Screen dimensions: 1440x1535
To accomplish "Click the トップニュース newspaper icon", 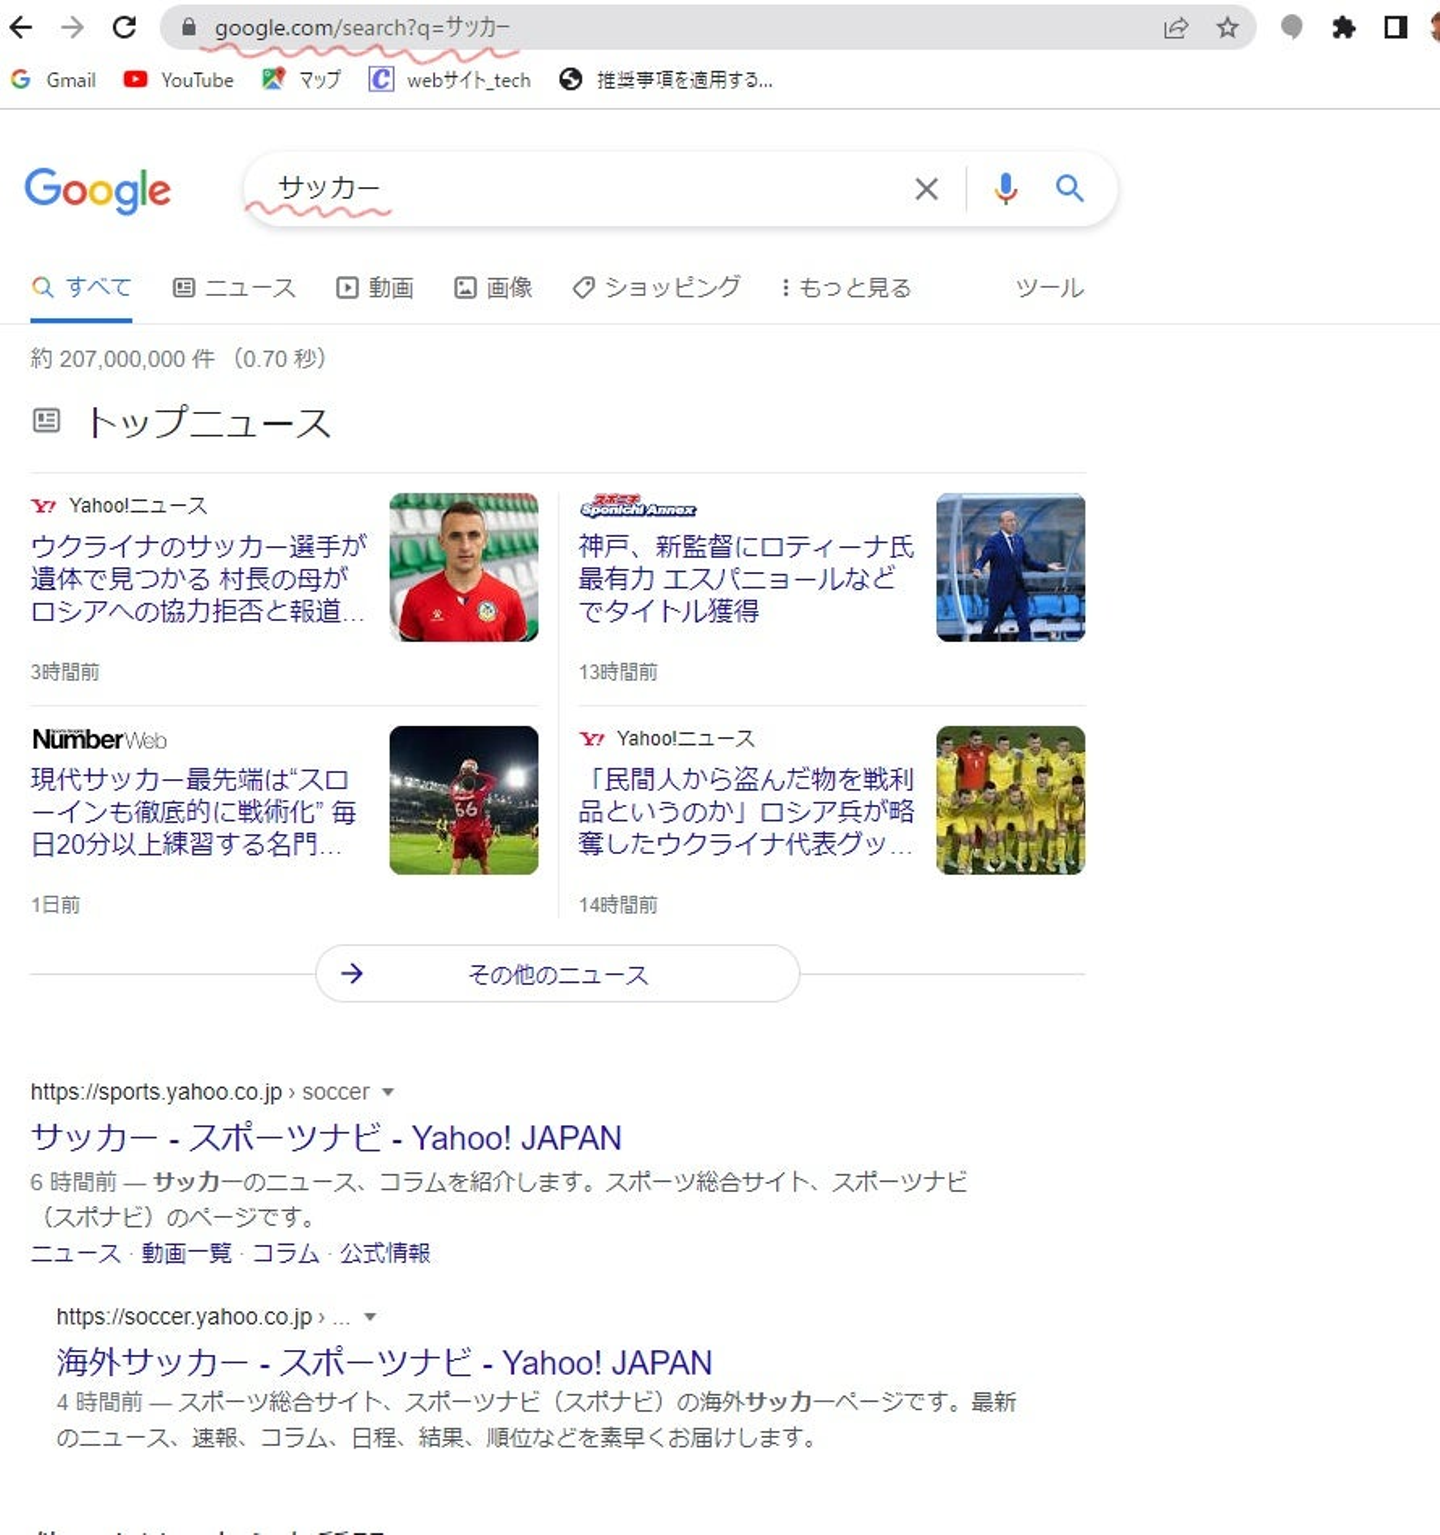I will (46, 420).
